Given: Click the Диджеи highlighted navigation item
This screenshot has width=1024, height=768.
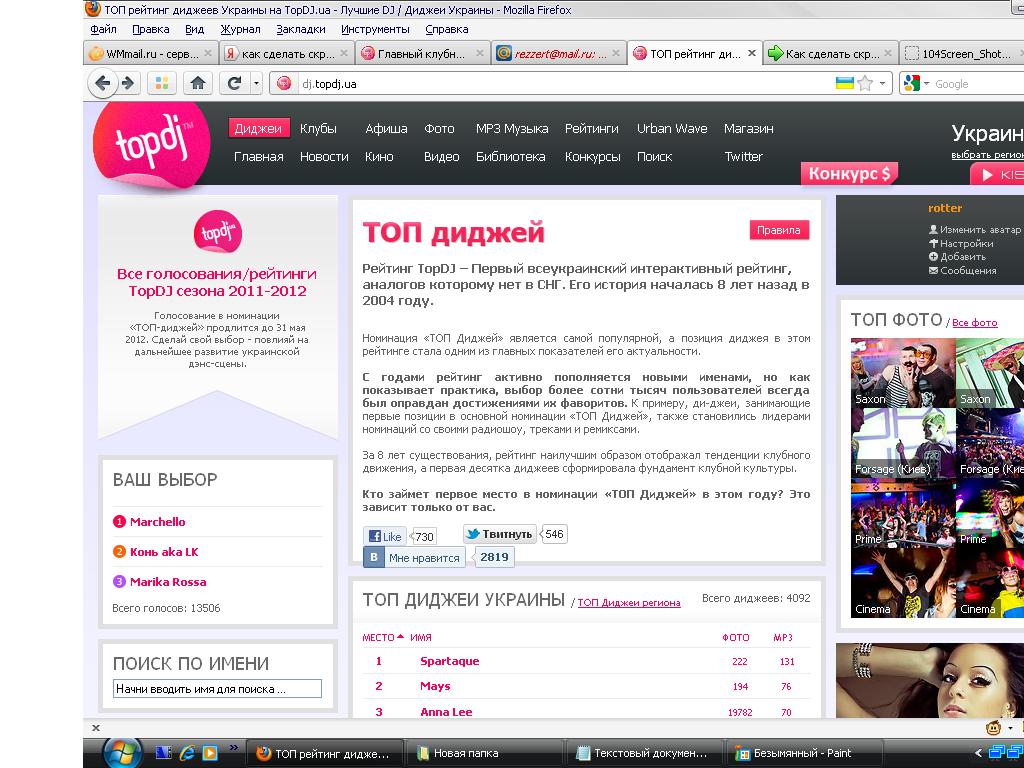Looking at the screenshot, I should pos(258,129).
